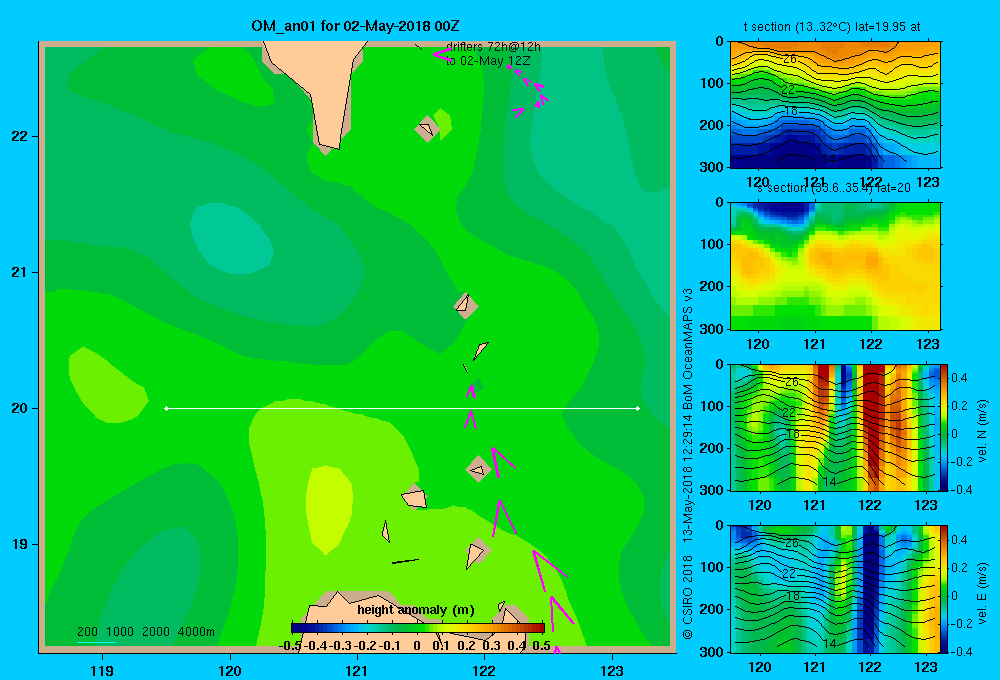
Task: Click the -0.5 tick on height anomaly colorbar
Action: (x=290, y=646)
